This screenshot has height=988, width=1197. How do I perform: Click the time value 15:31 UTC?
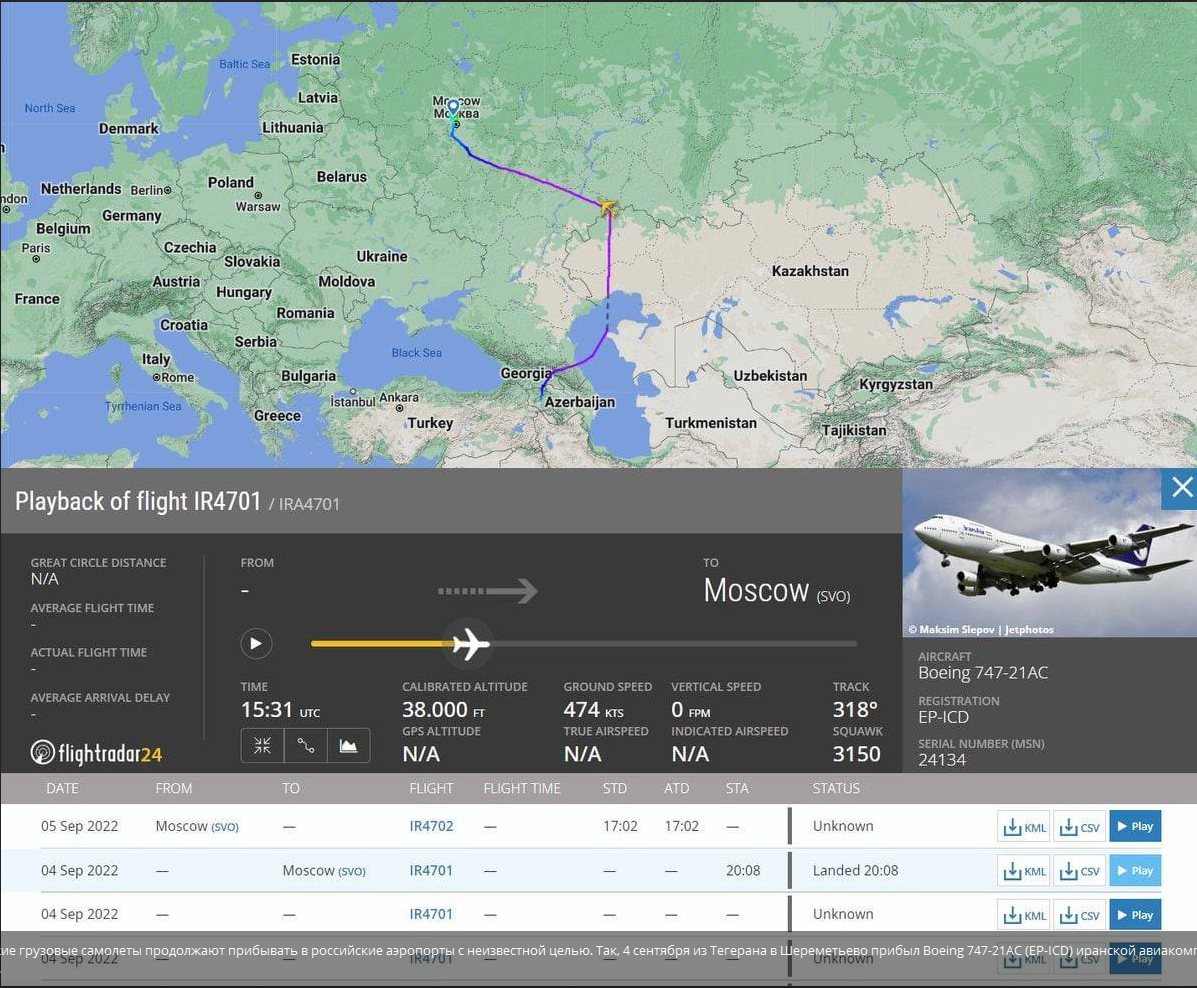click(280, 710)
